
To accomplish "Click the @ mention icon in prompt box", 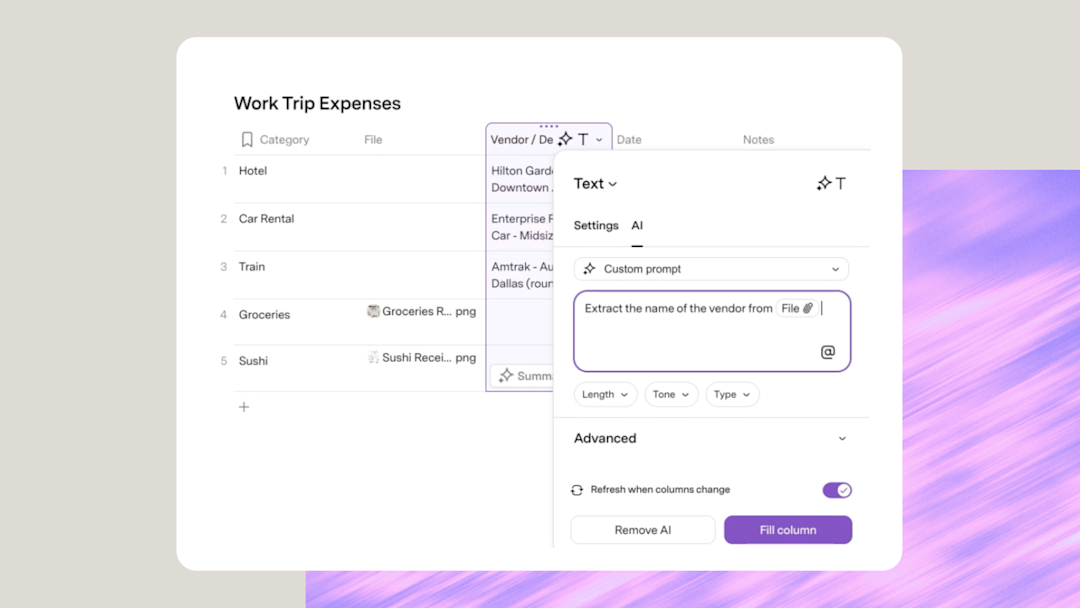I will point(827,352).
